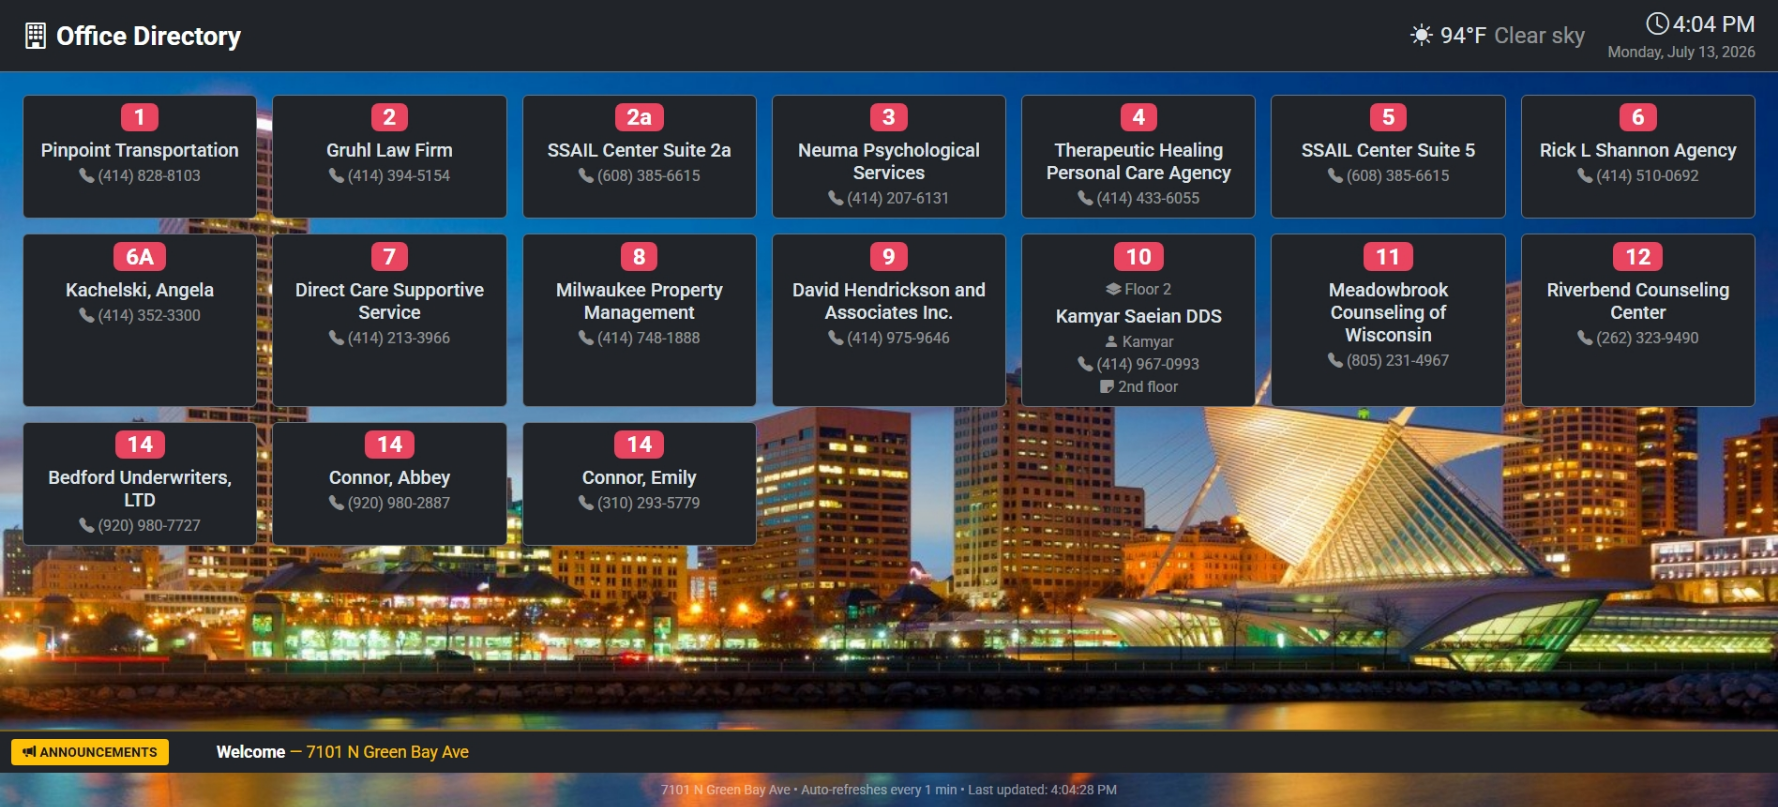Screen dimensions: 1778x807
Task: Click phone number (414) 394-5154
Action: (399, 176)
